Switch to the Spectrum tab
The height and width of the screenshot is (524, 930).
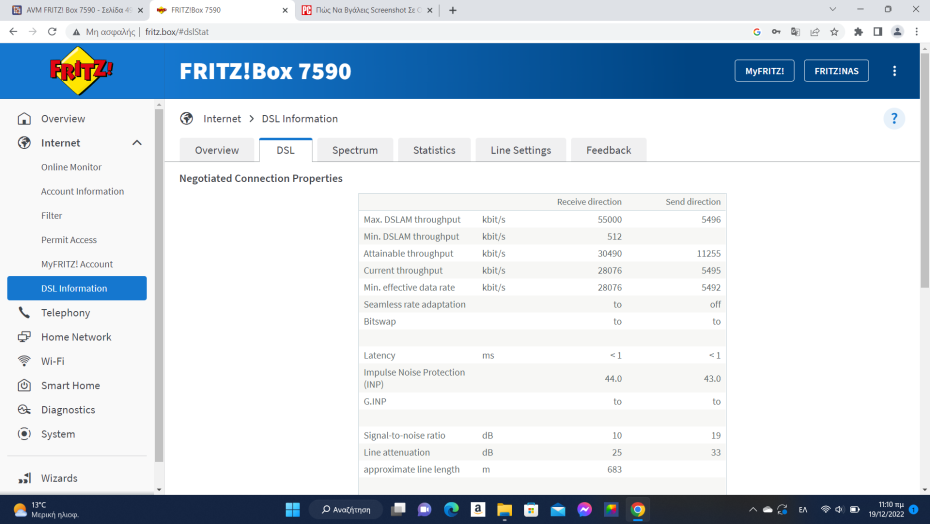(355, 150)
